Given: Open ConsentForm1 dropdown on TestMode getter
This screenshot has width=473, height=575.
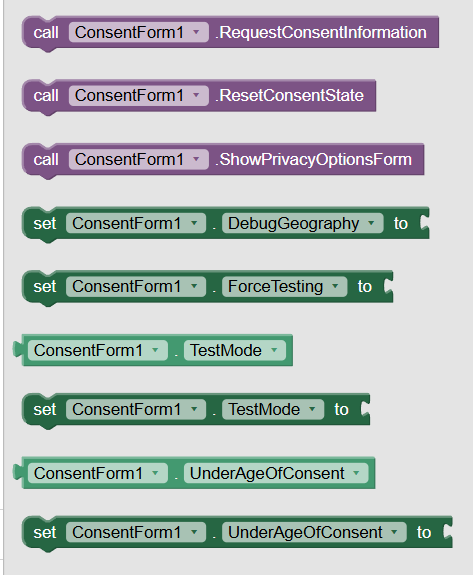Looking at the screenshot, I should pos(98,350).
